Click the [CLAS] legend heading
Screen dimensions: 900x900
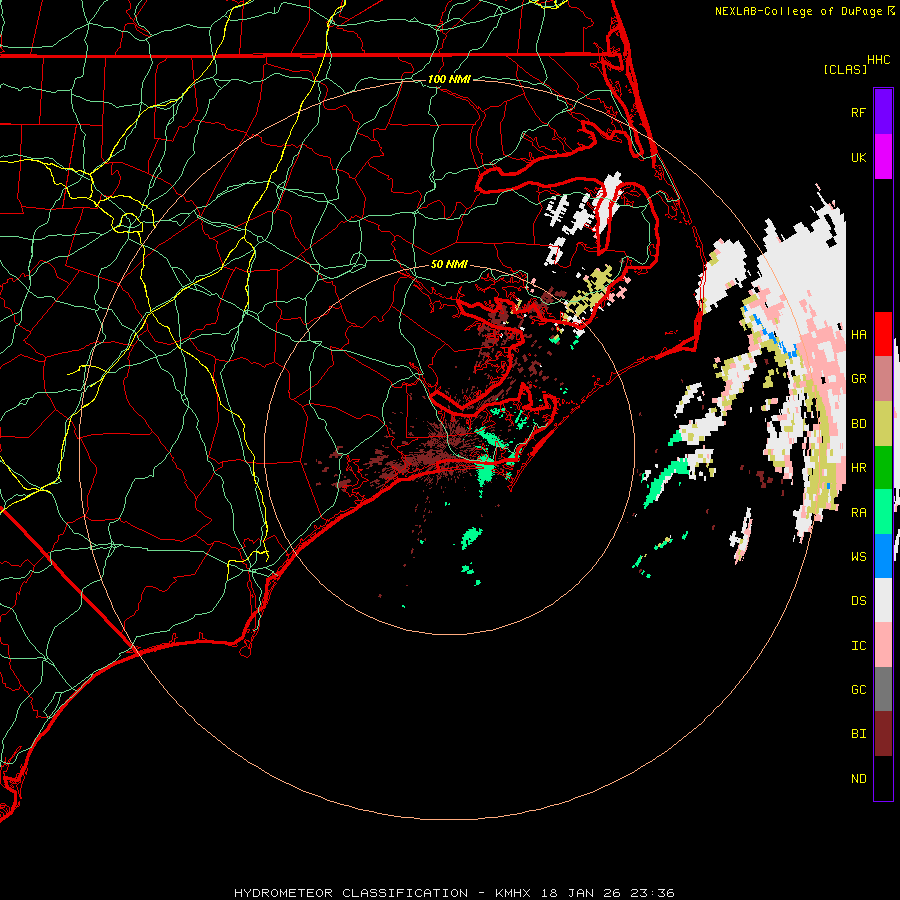[x=845, y=69]
